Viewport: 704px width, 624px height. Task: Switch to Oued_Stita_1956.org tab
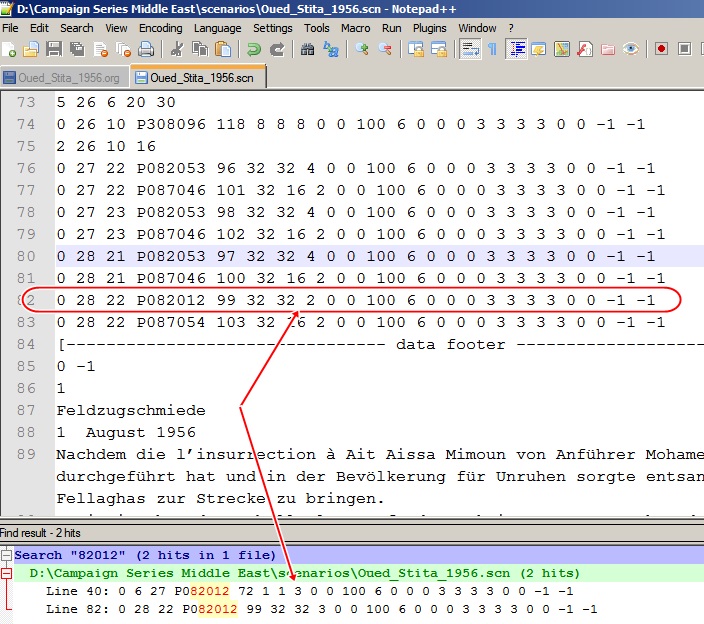point(64,78)
